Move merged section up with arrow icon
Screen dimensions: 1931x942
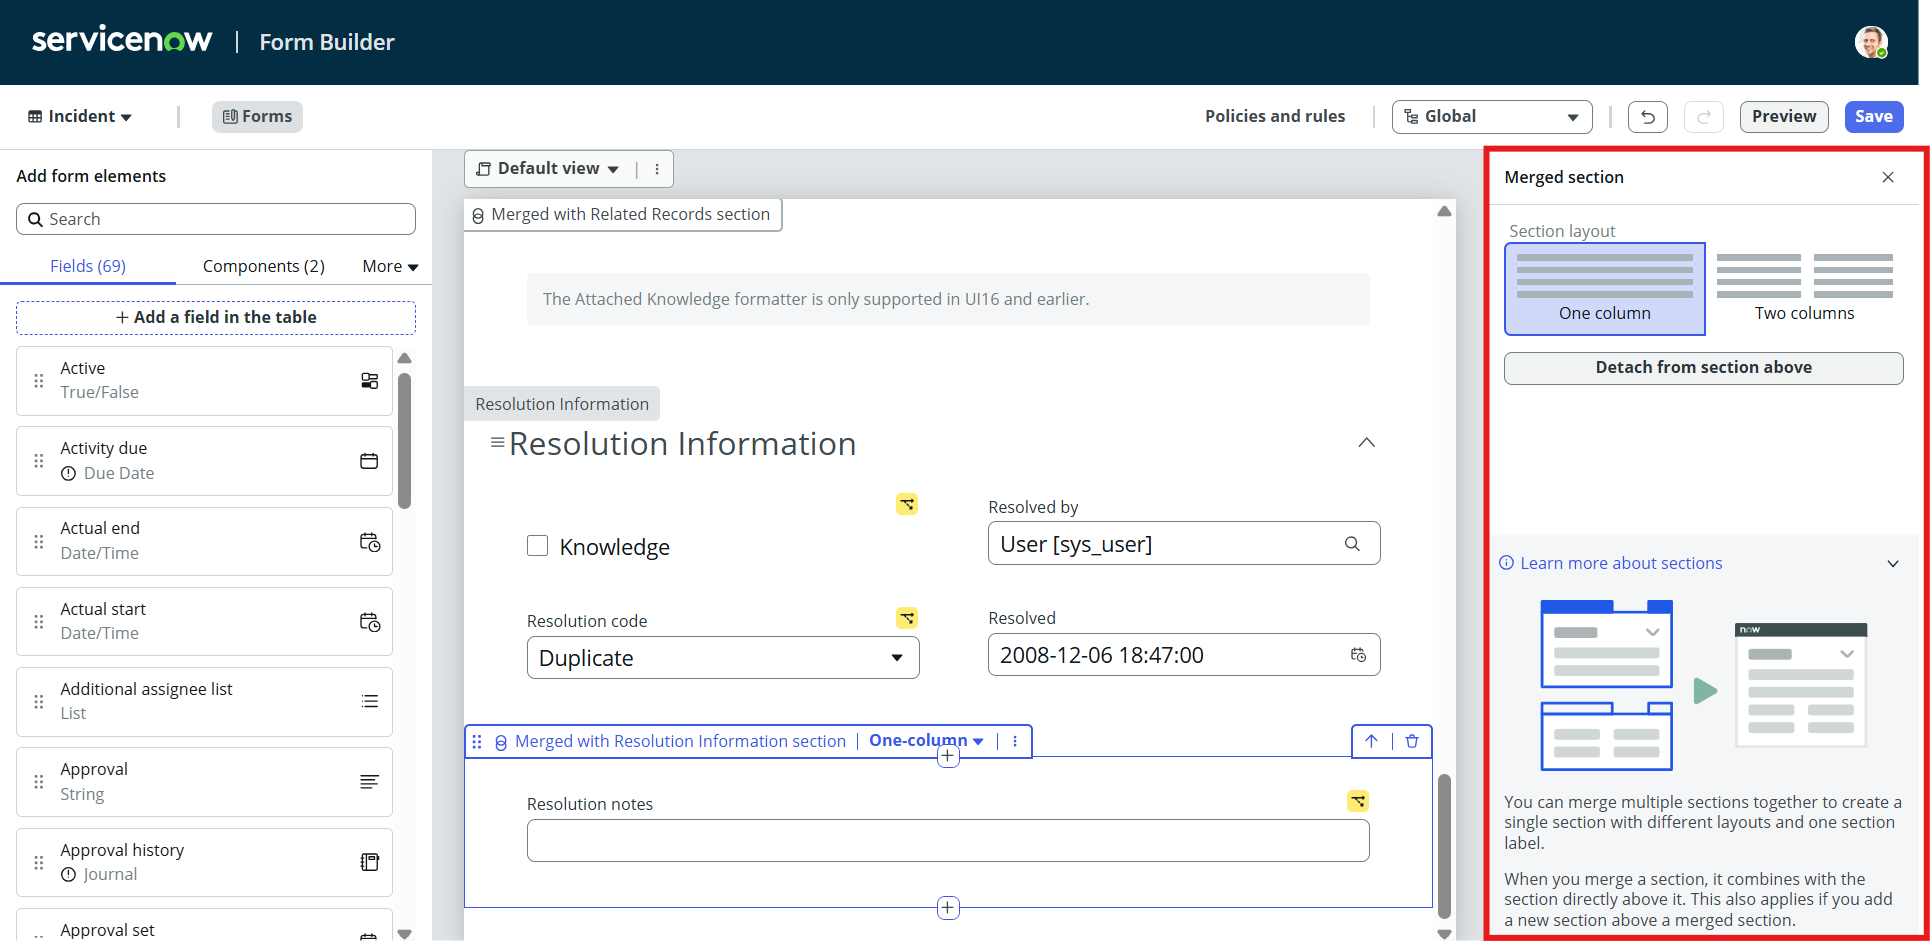1371,741
